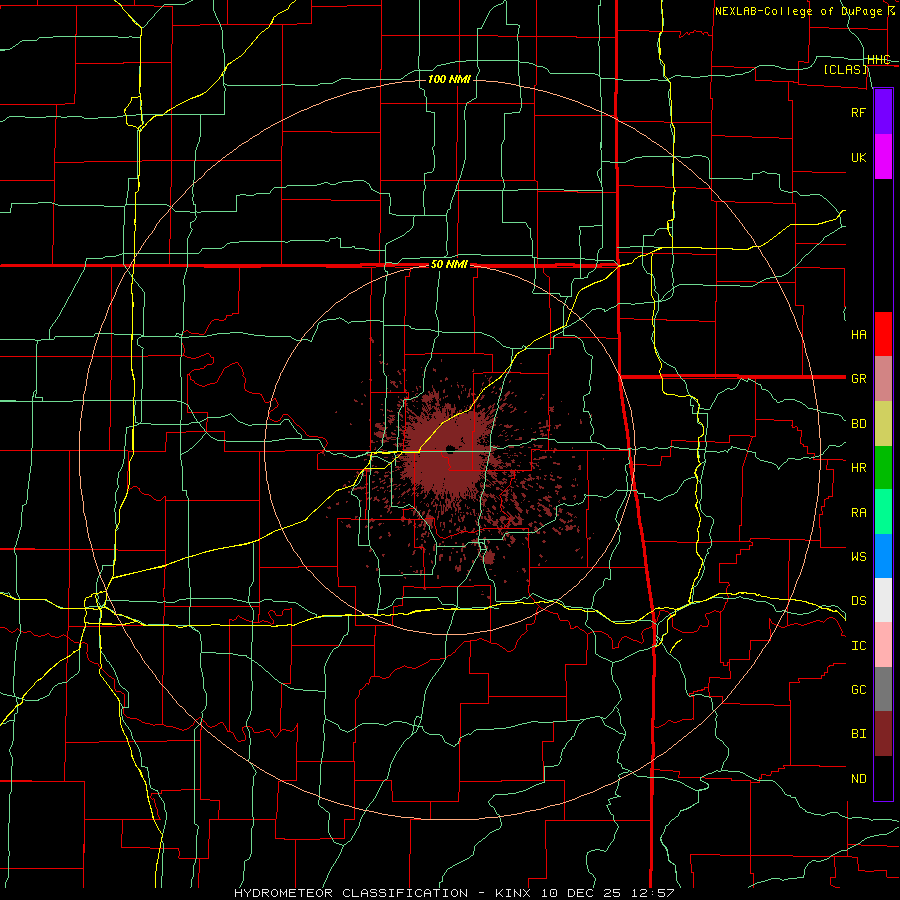The width and height of the screenshot is (900, 900).
Task: Click the WS legend label
Action: 859,557
